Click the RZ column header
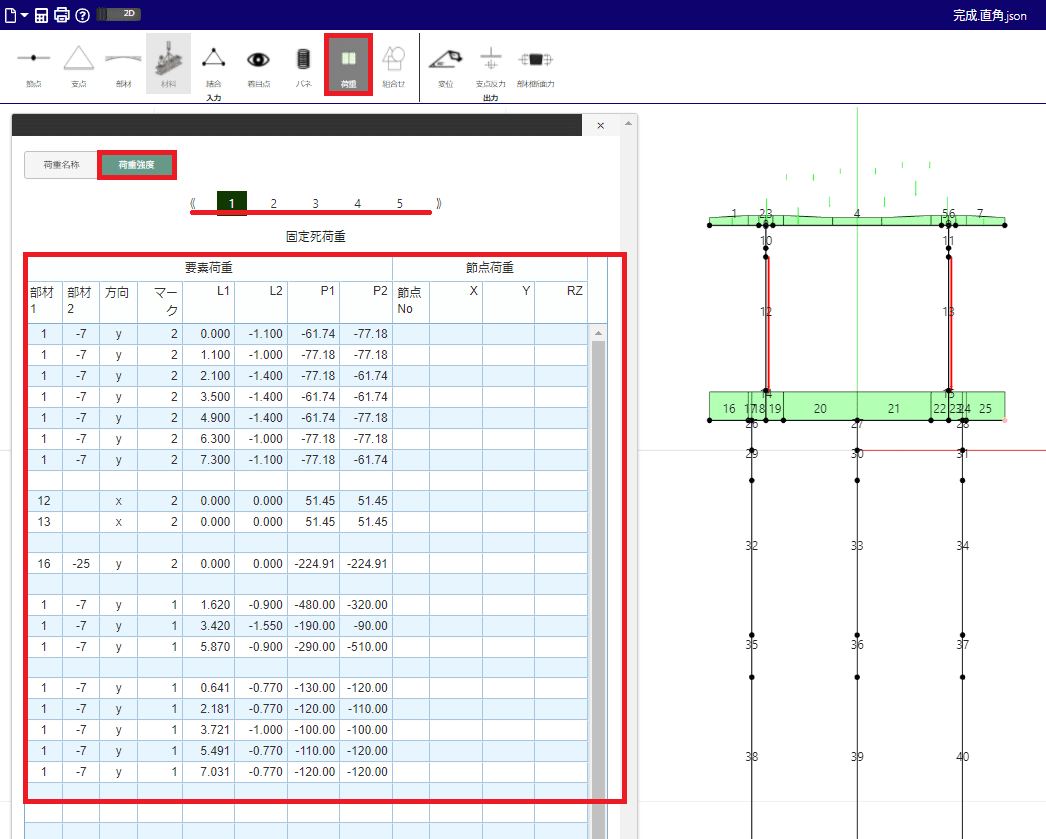This screenshot has height=839, width=1046. (561, 301)
